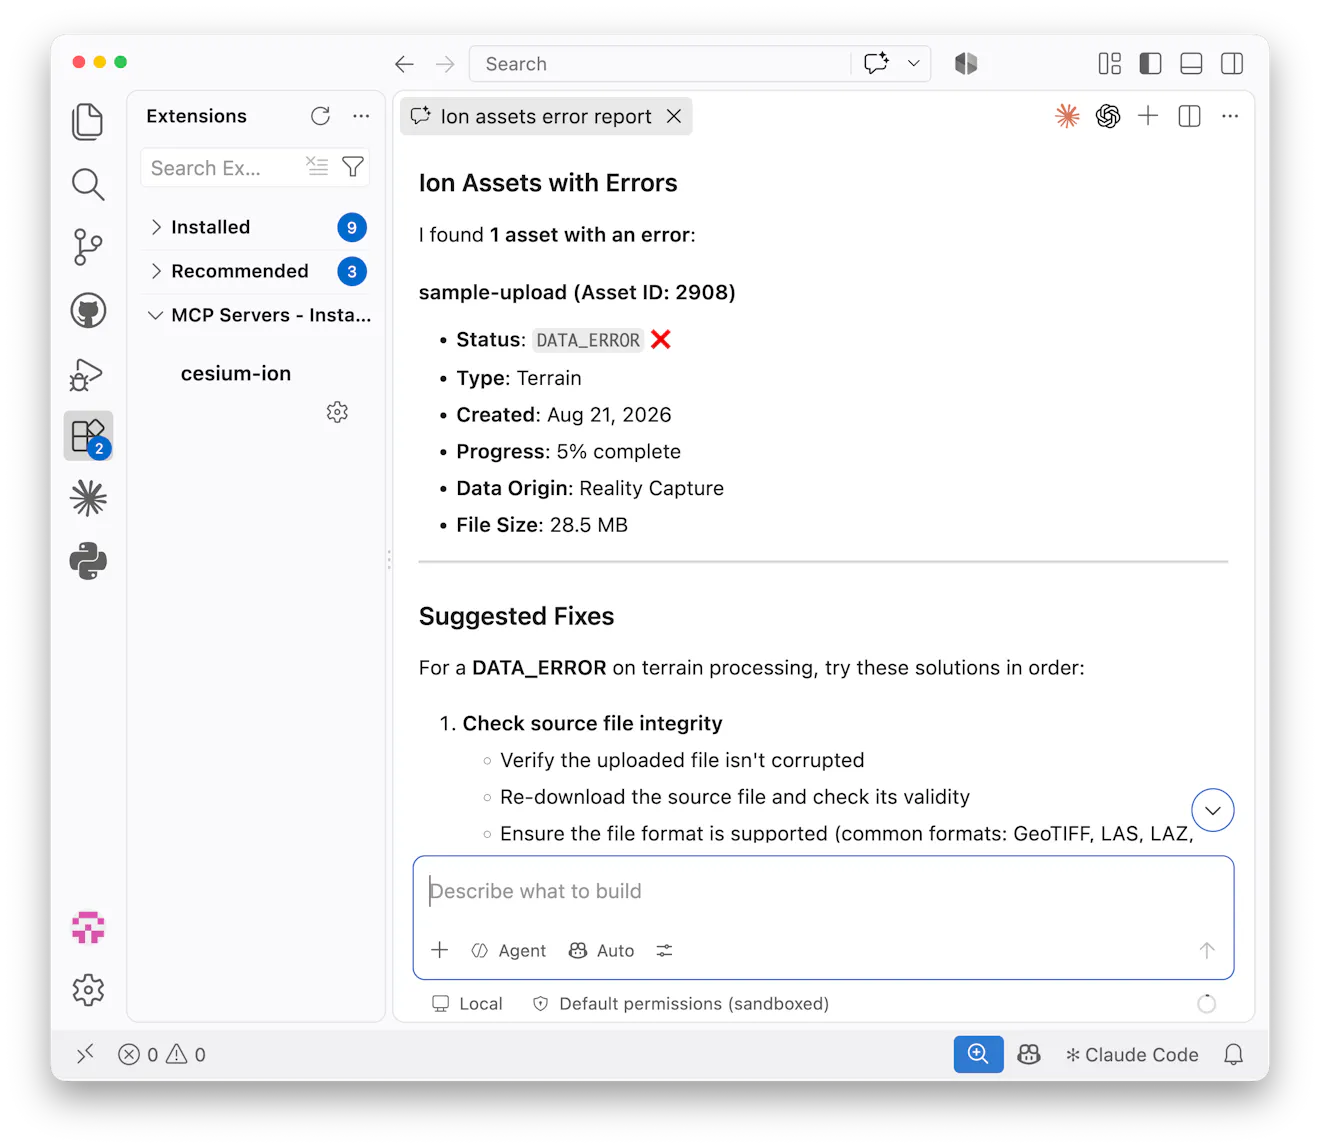Expand the Recommended extensions section
This screenshot has height=1148, width=1320.
pos(257,271)
